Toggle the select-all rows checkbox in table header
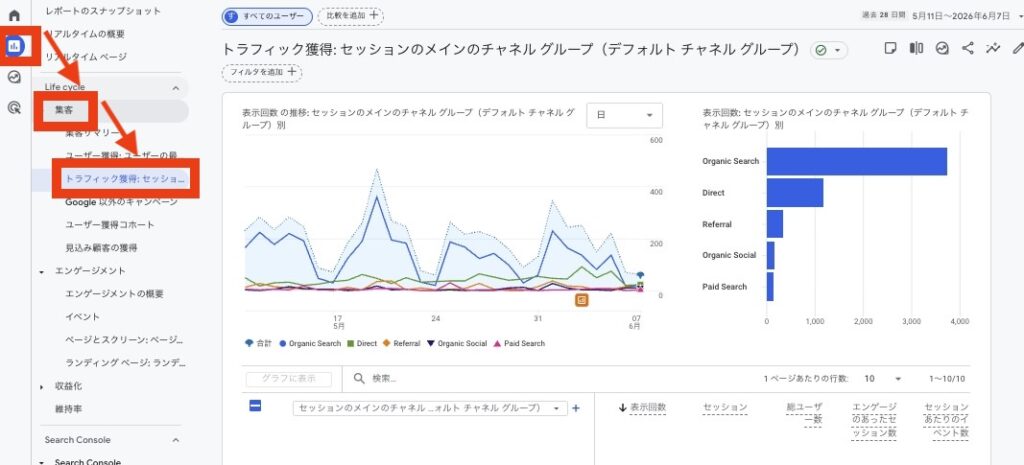The width and height of the screenshot is (1024, 465). pos(255,406)
